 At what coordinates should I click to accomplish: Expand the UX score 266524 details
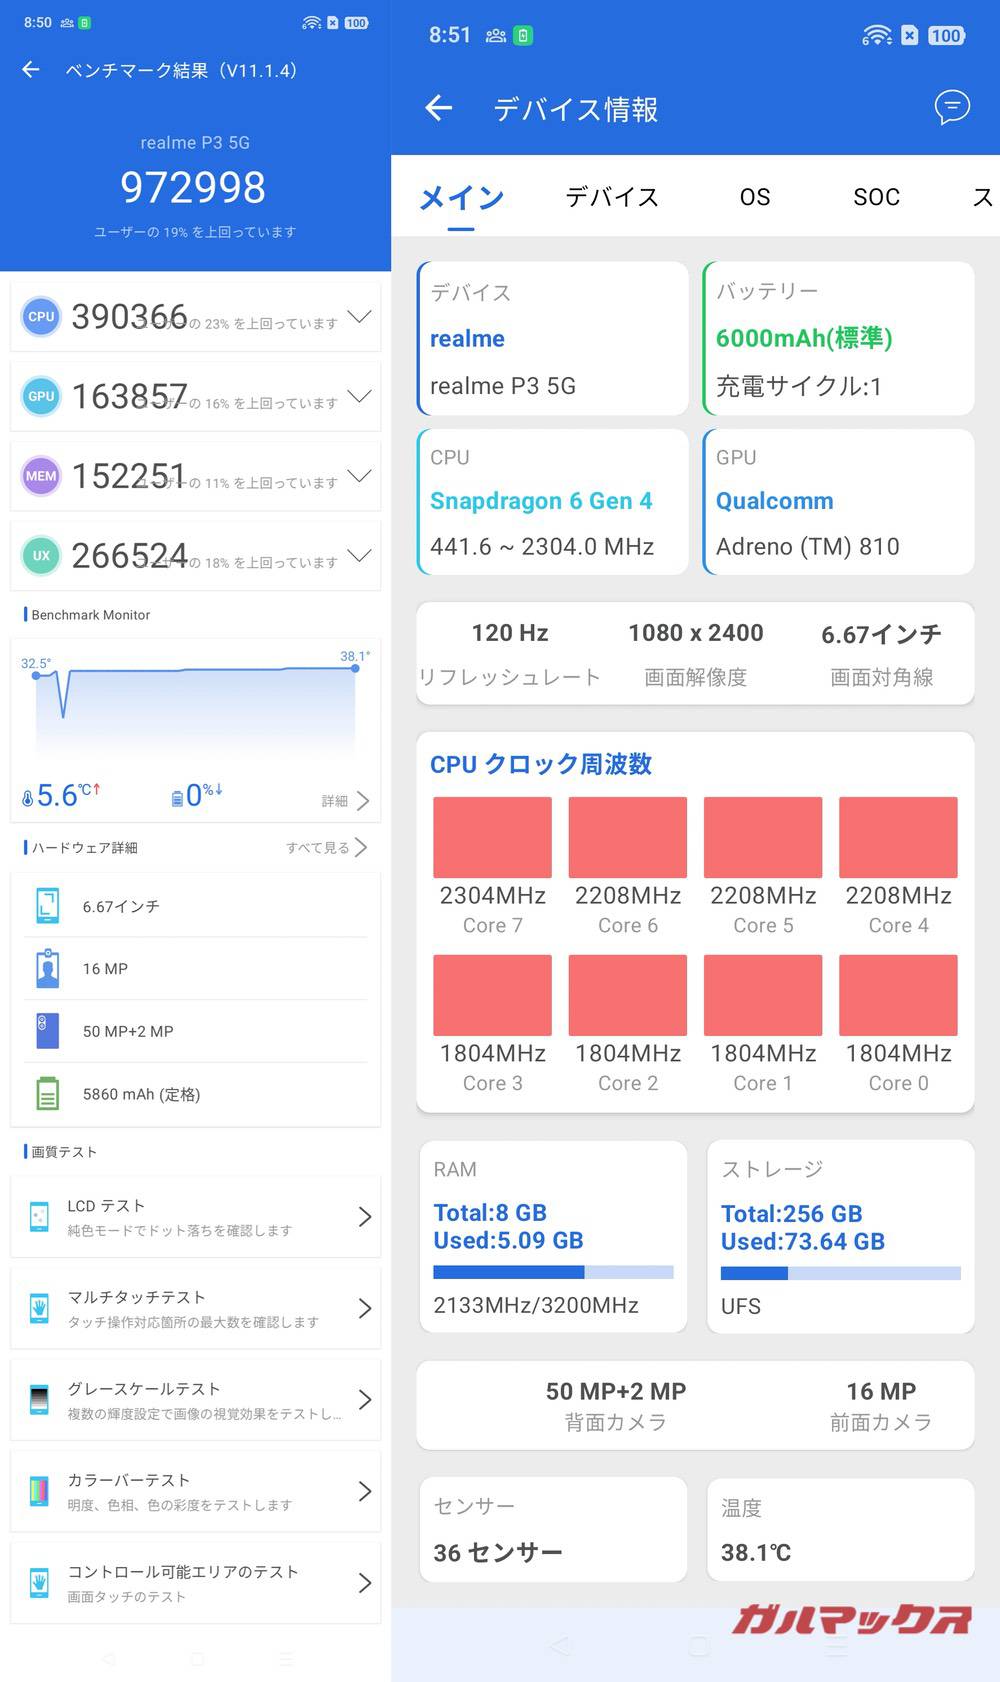point(359,556)
